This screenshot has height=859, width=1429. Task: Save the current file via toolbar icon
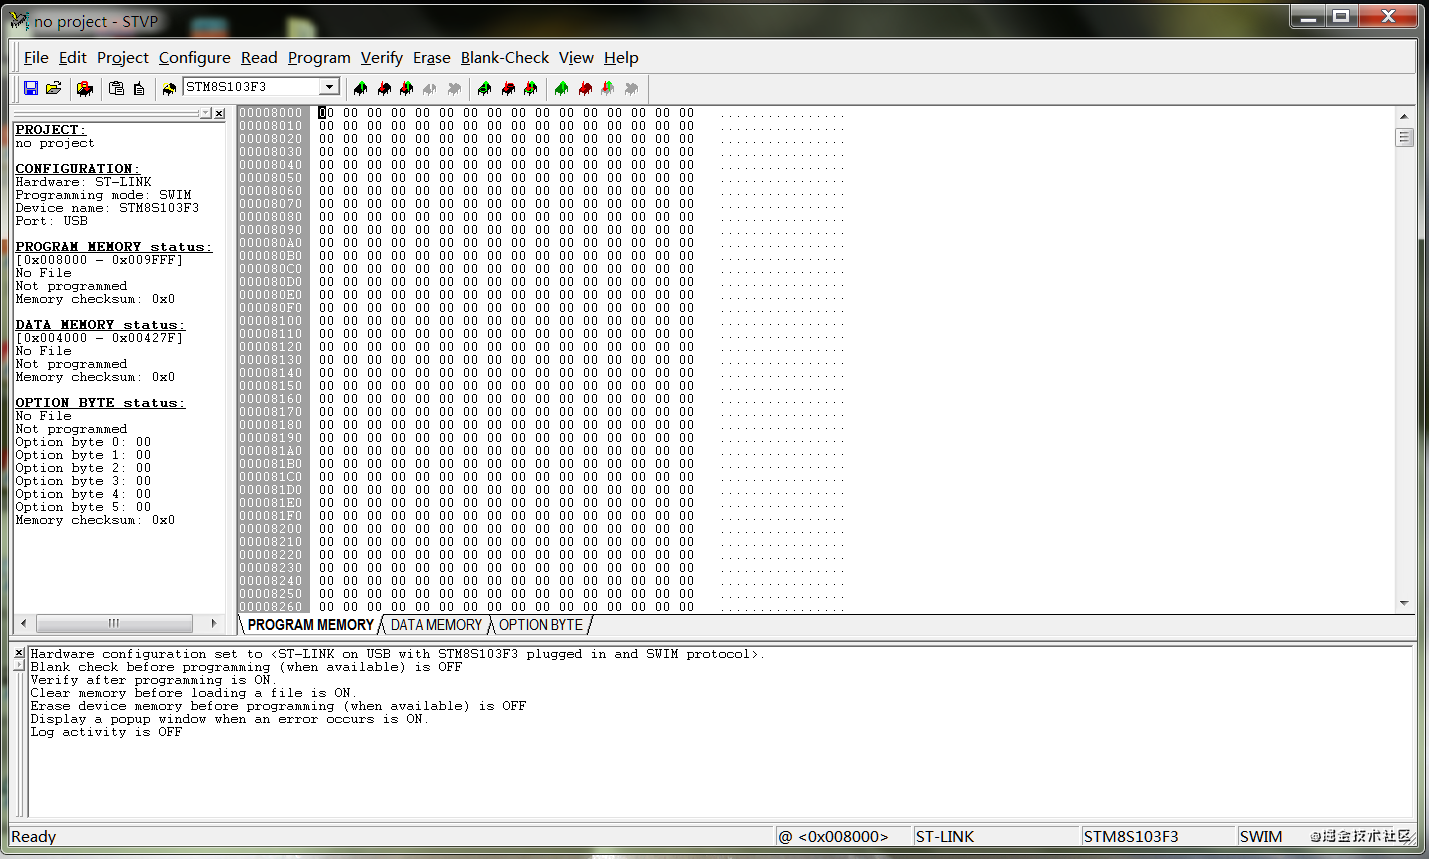[x=30, y=88]
